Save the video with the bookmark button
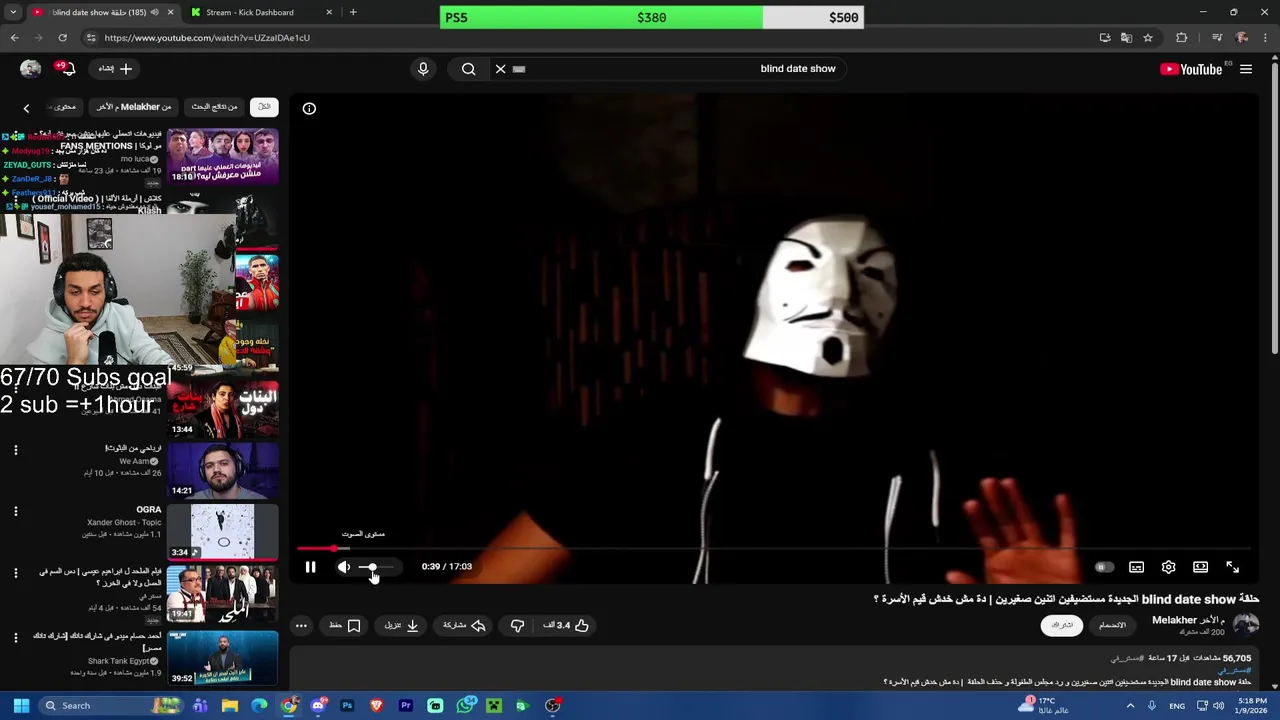1280x720 pixels. point(345,625)
